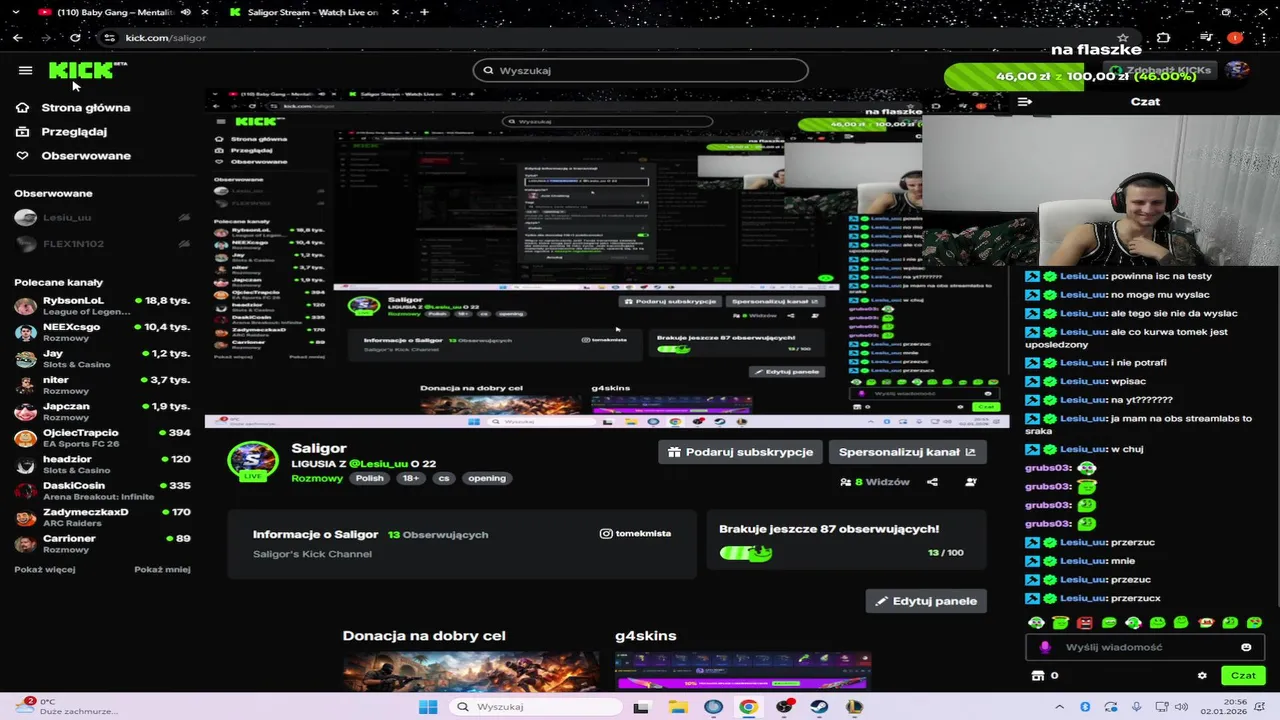Open the Donacja na dobry cel thumbnail
Viewport: 1280px width, 720px height.
[471, 671]
